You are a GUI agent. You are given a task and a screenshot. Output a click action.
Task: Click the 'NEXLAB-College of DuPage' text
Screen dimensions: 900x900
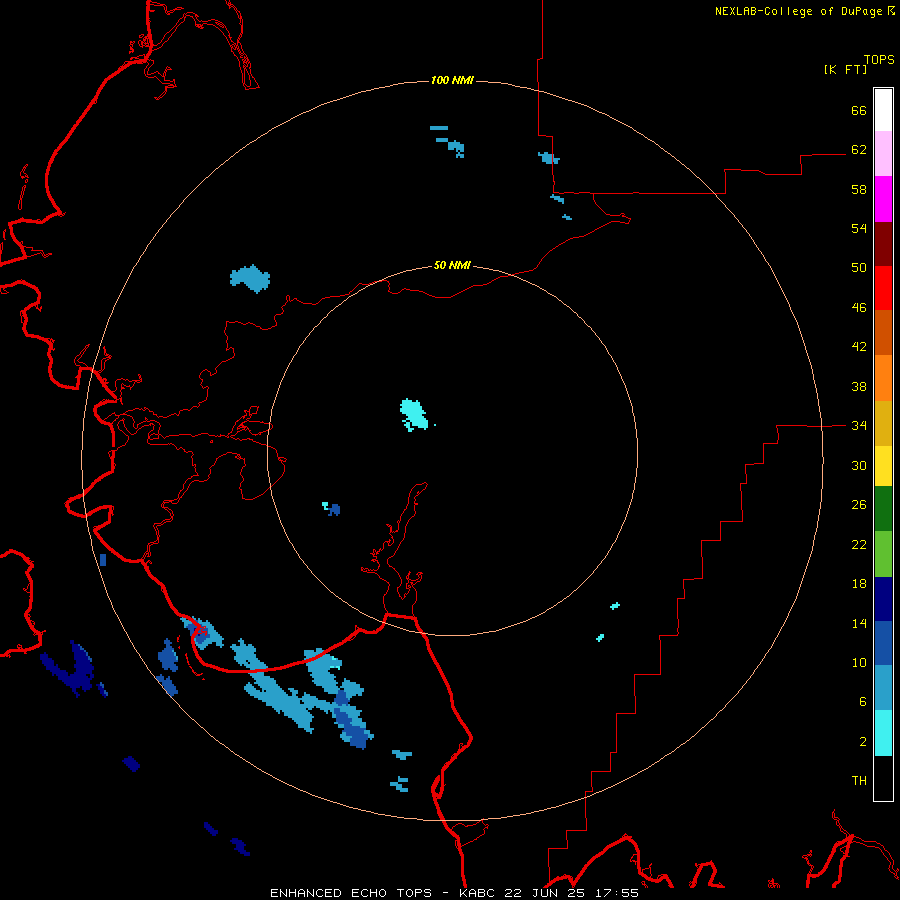pyautogui.click(x=798, y=11)
